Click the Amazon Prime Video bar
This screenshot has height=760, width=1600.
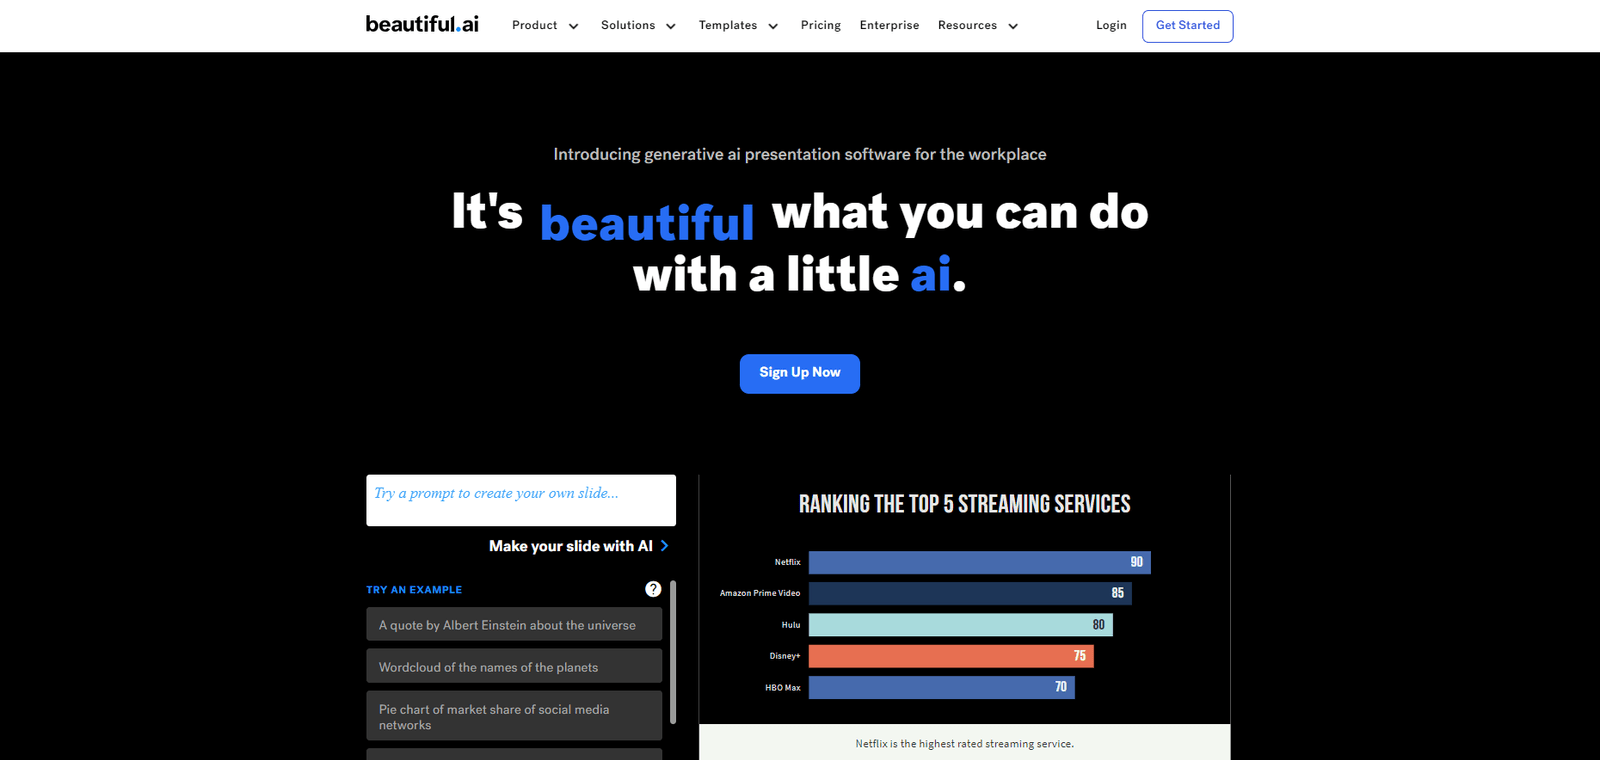970,593
